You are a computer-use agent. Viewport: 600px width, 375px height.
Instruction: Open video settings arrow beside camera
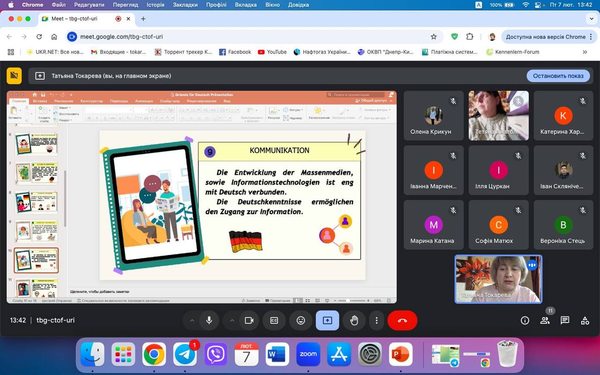(x=232, y=320)
